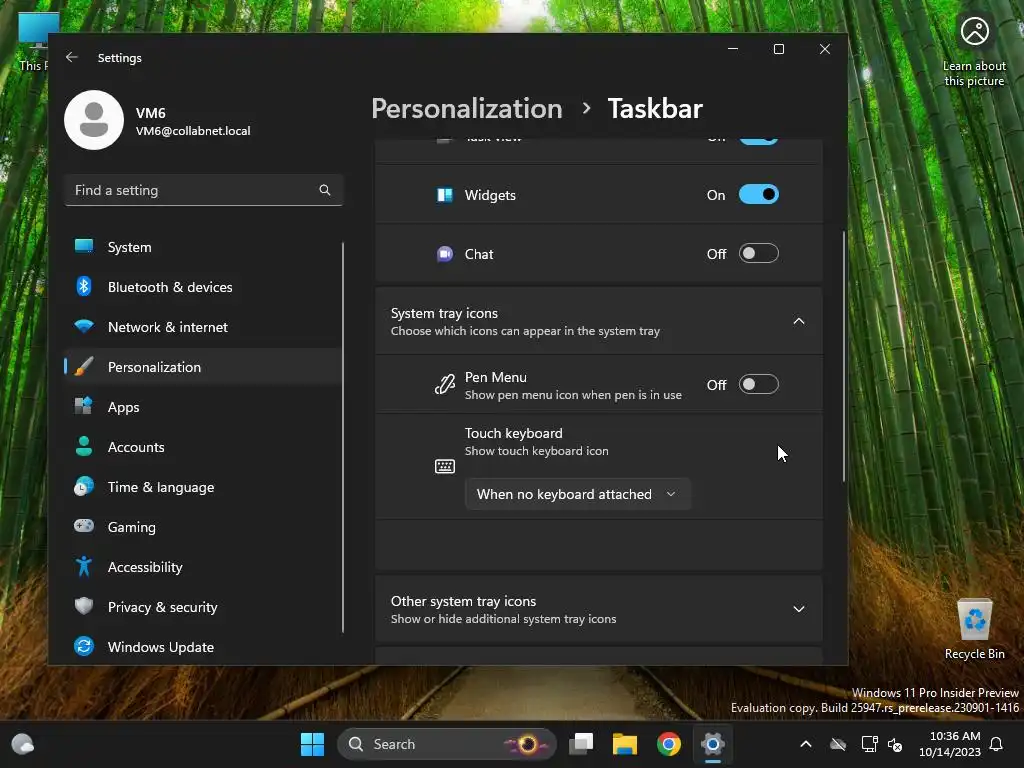Open the weather widget on taskbar
Image resolution: width=1024 pixels, height=768 pixels.
[x=23, y=744]
